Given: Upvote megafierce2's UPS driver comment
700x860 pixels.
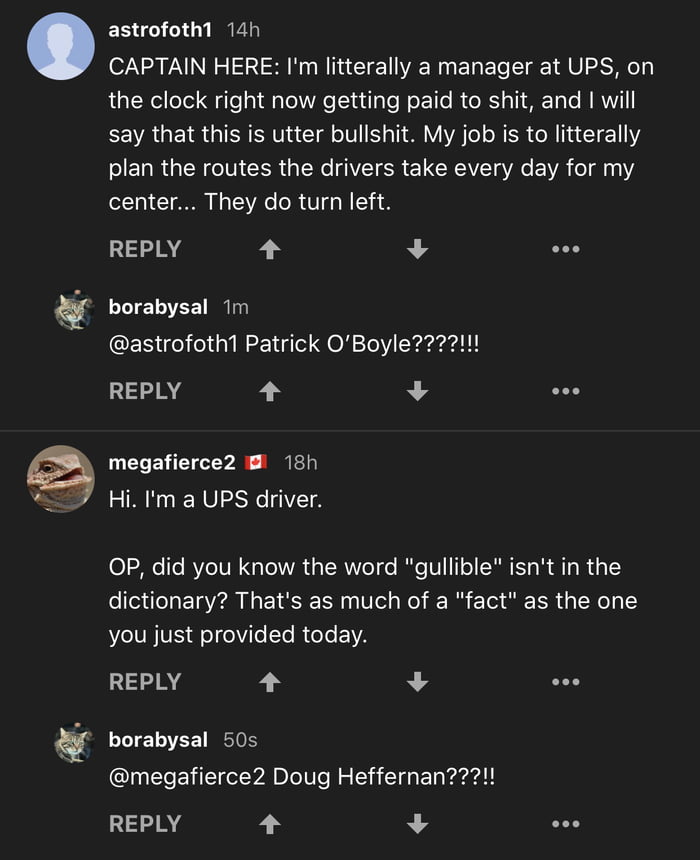Looking at the screenshot, I should (x=268, y=682).
